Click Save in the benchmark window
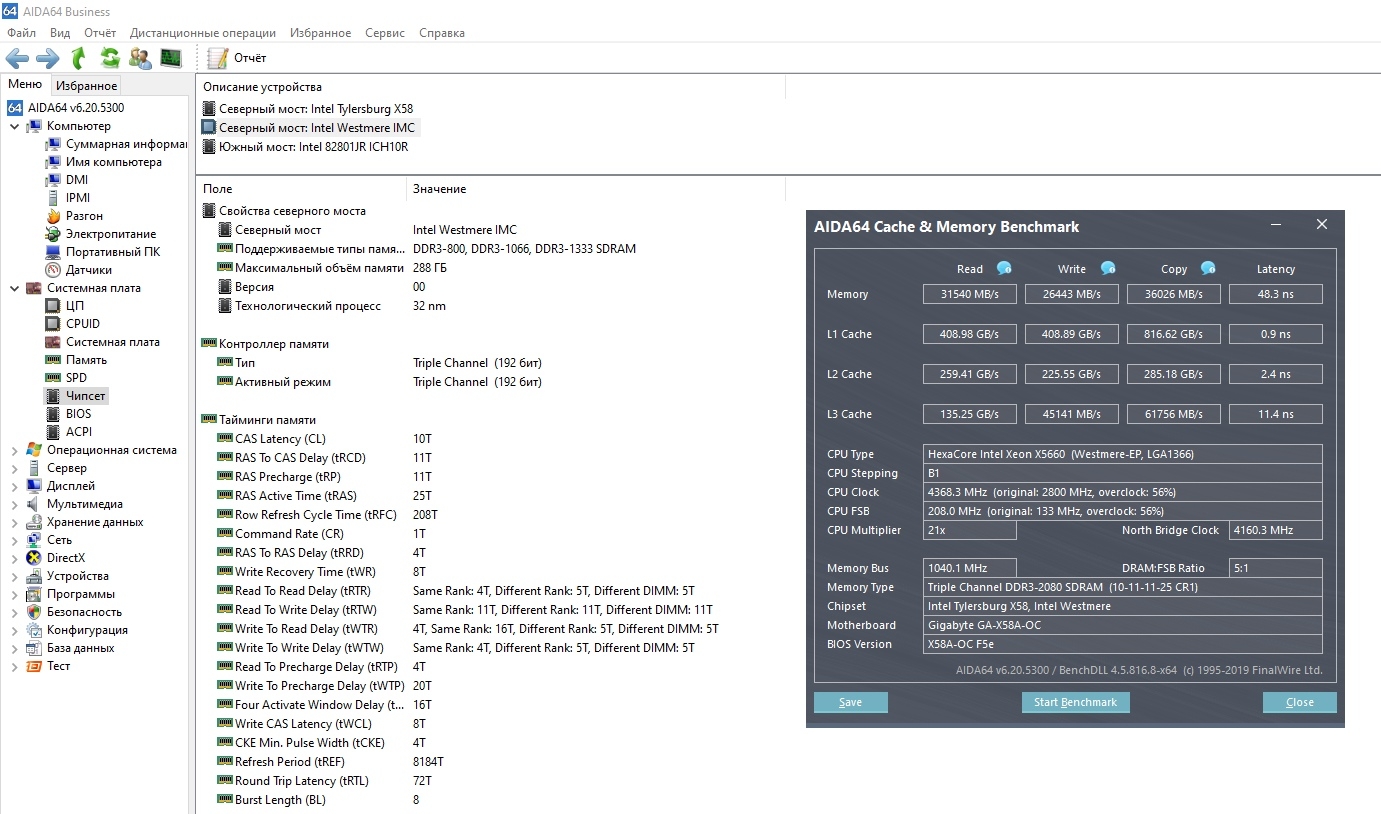 click(851, 702)
